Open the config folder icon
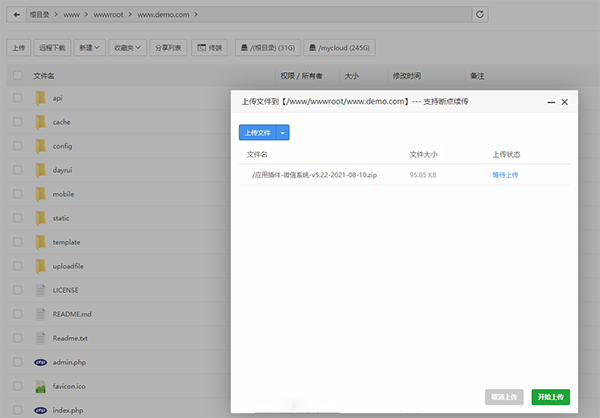Screen dimensions: 600x418 41,146
